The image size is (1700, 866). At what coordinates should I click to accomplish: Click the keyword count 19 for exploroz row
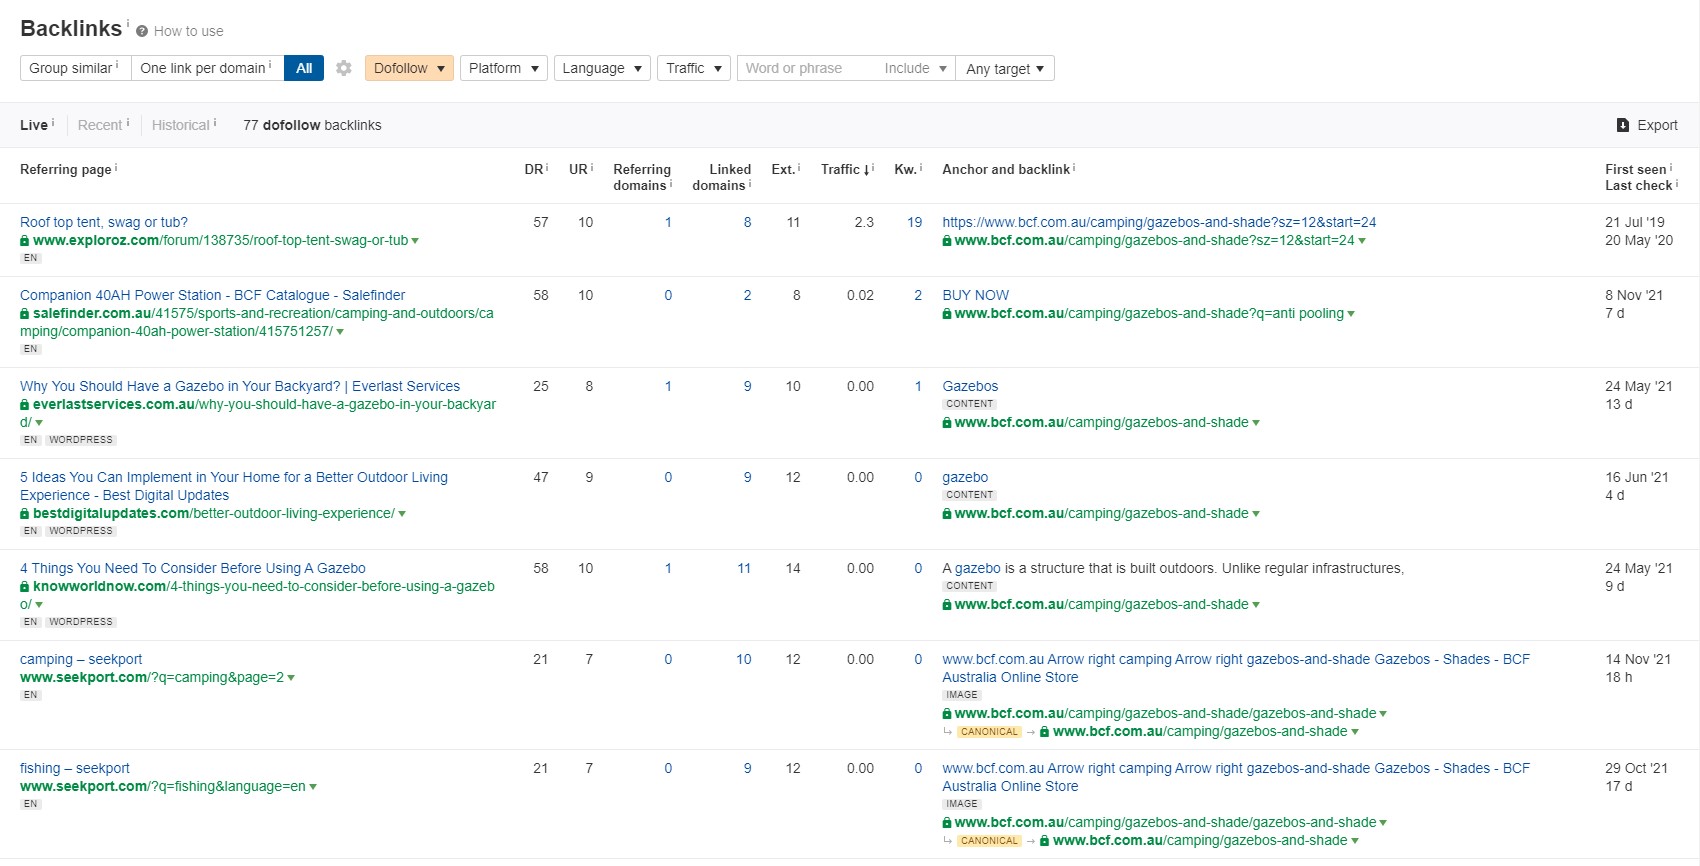pyautogui.click(x=914, y=222)
